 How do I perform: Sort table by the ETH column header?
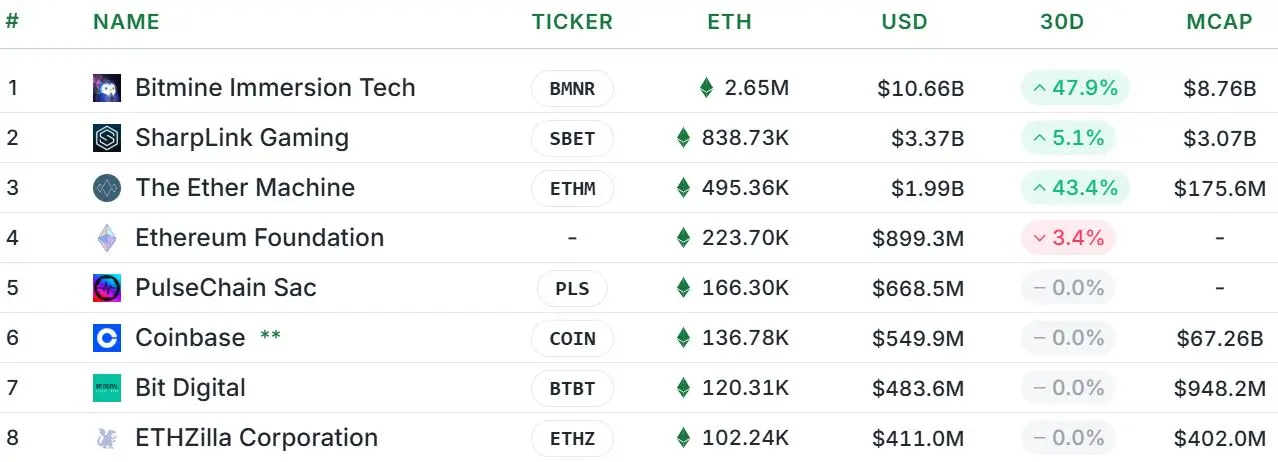click(x=729, y=22)
